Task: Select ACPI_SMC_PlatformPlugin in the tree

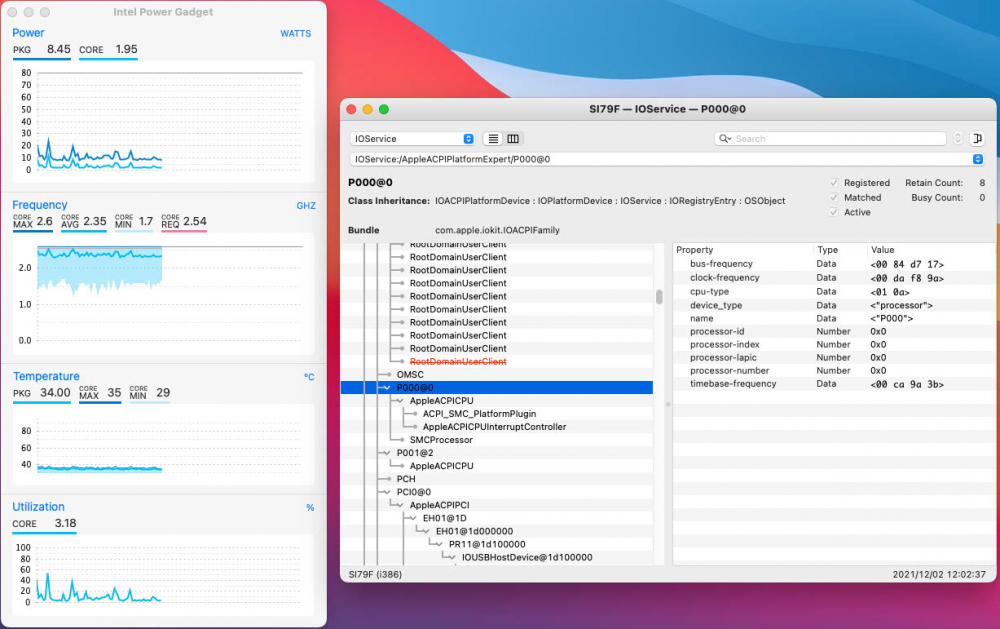Action: point(479,414)
